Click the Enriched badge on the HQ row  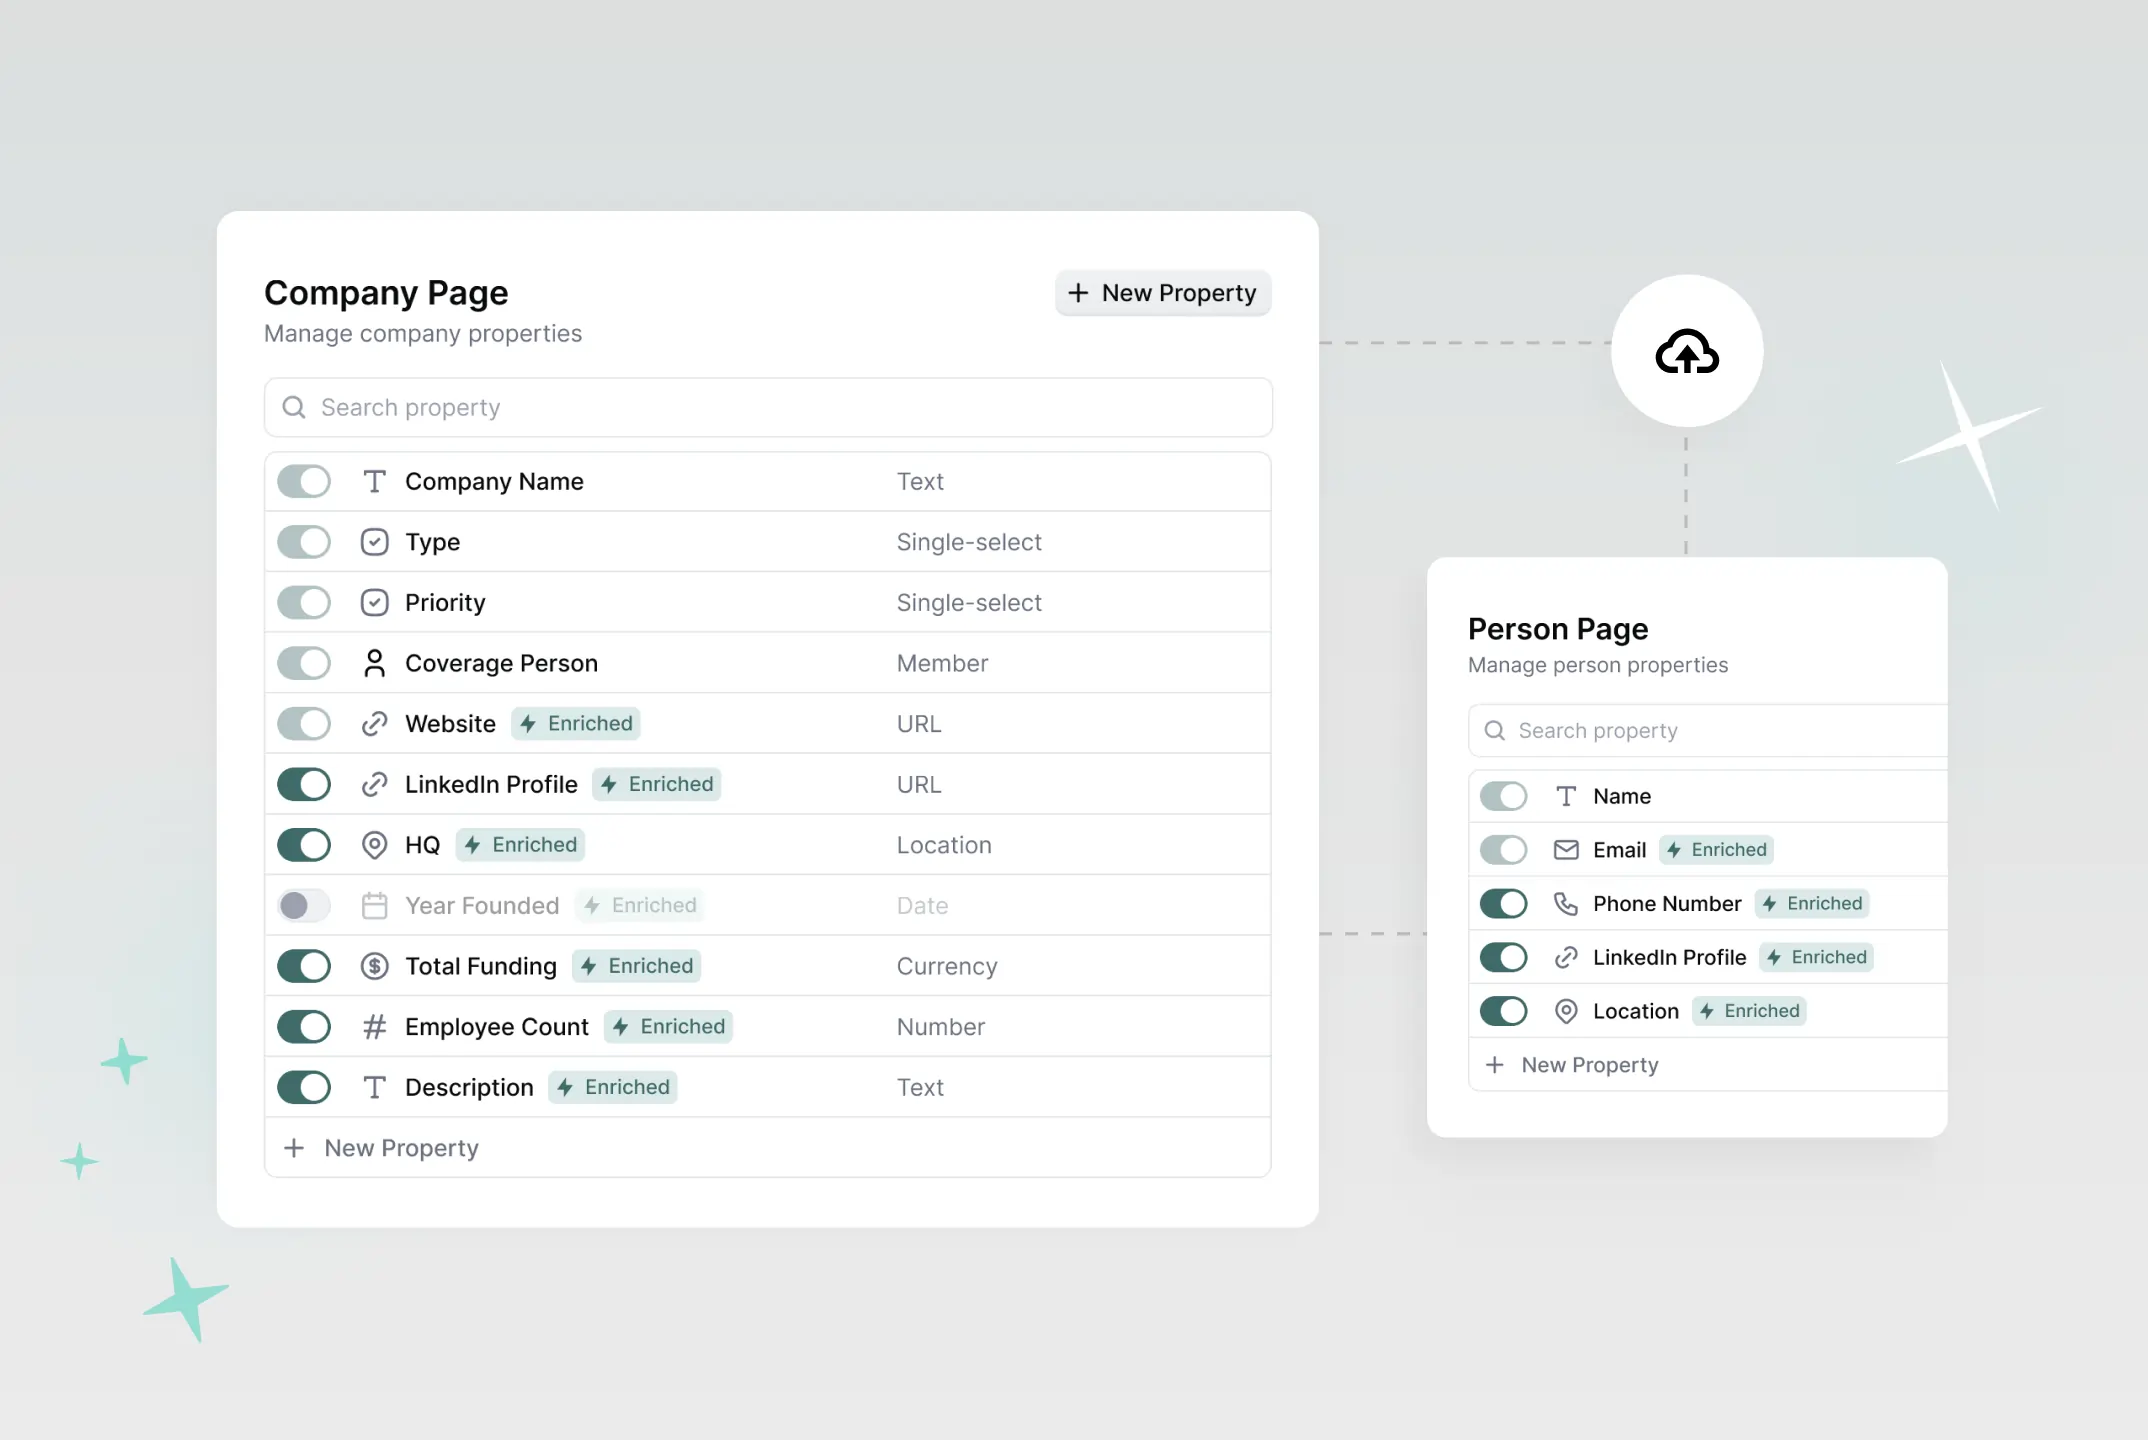click(521, 845)
